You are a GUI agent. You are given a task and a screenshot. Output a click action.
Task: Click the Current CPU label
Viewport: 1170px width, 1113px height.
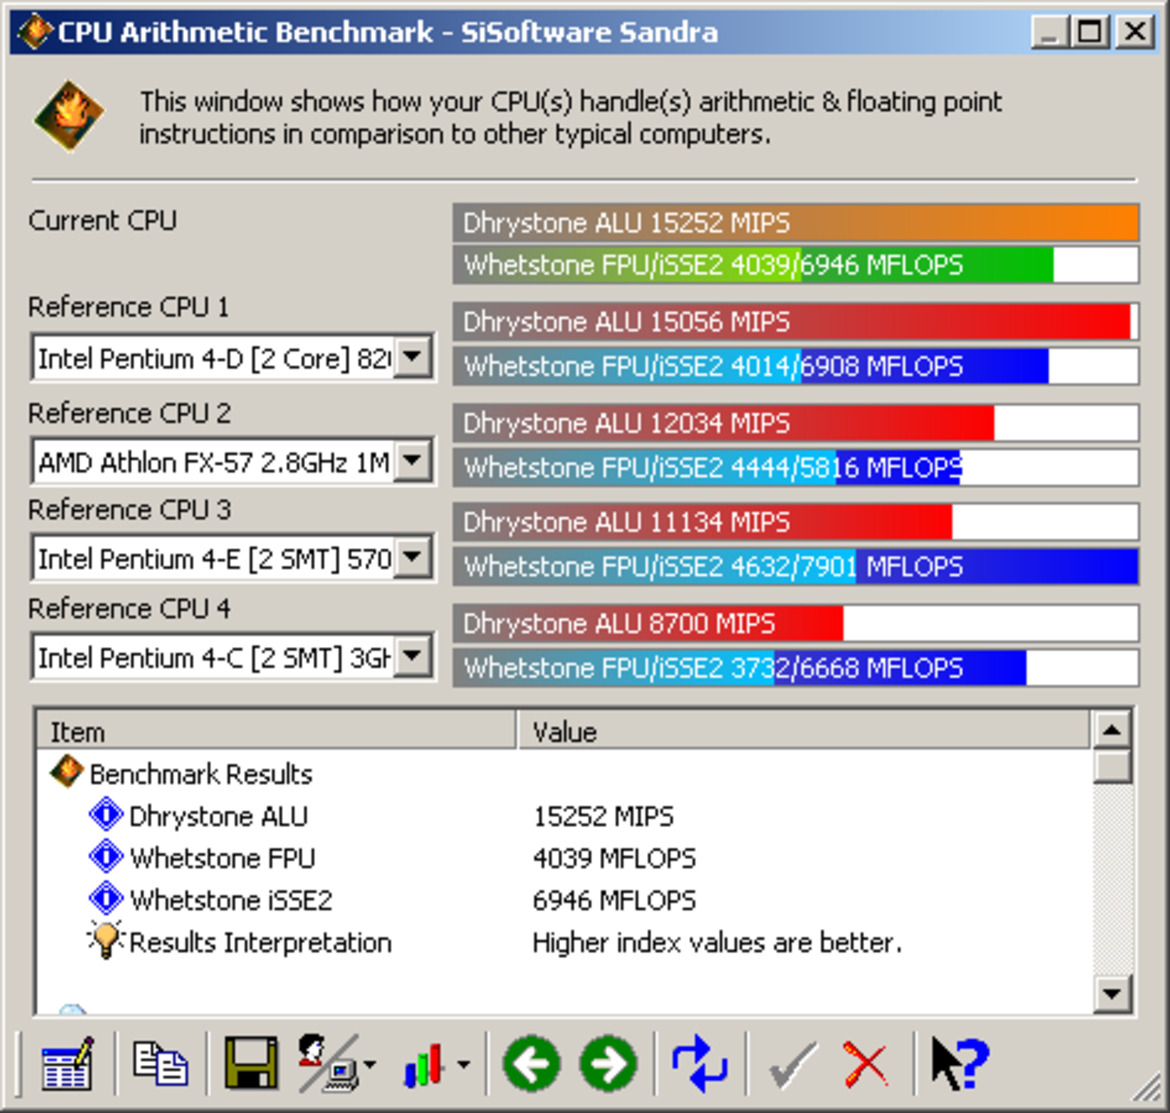point(102,220)
